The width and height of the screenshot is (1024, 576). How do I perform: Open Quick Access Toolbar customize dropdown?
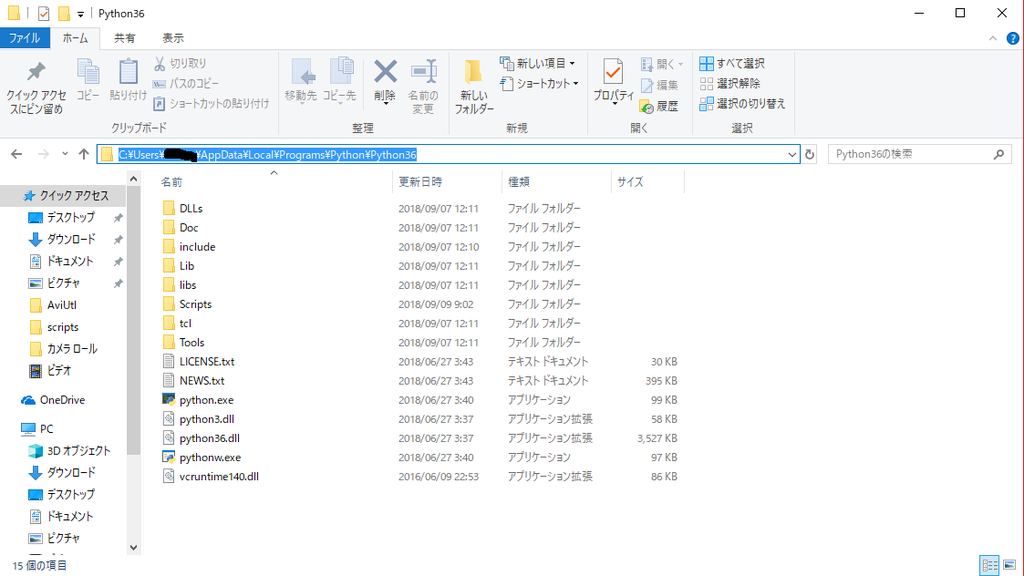[80, 14]
